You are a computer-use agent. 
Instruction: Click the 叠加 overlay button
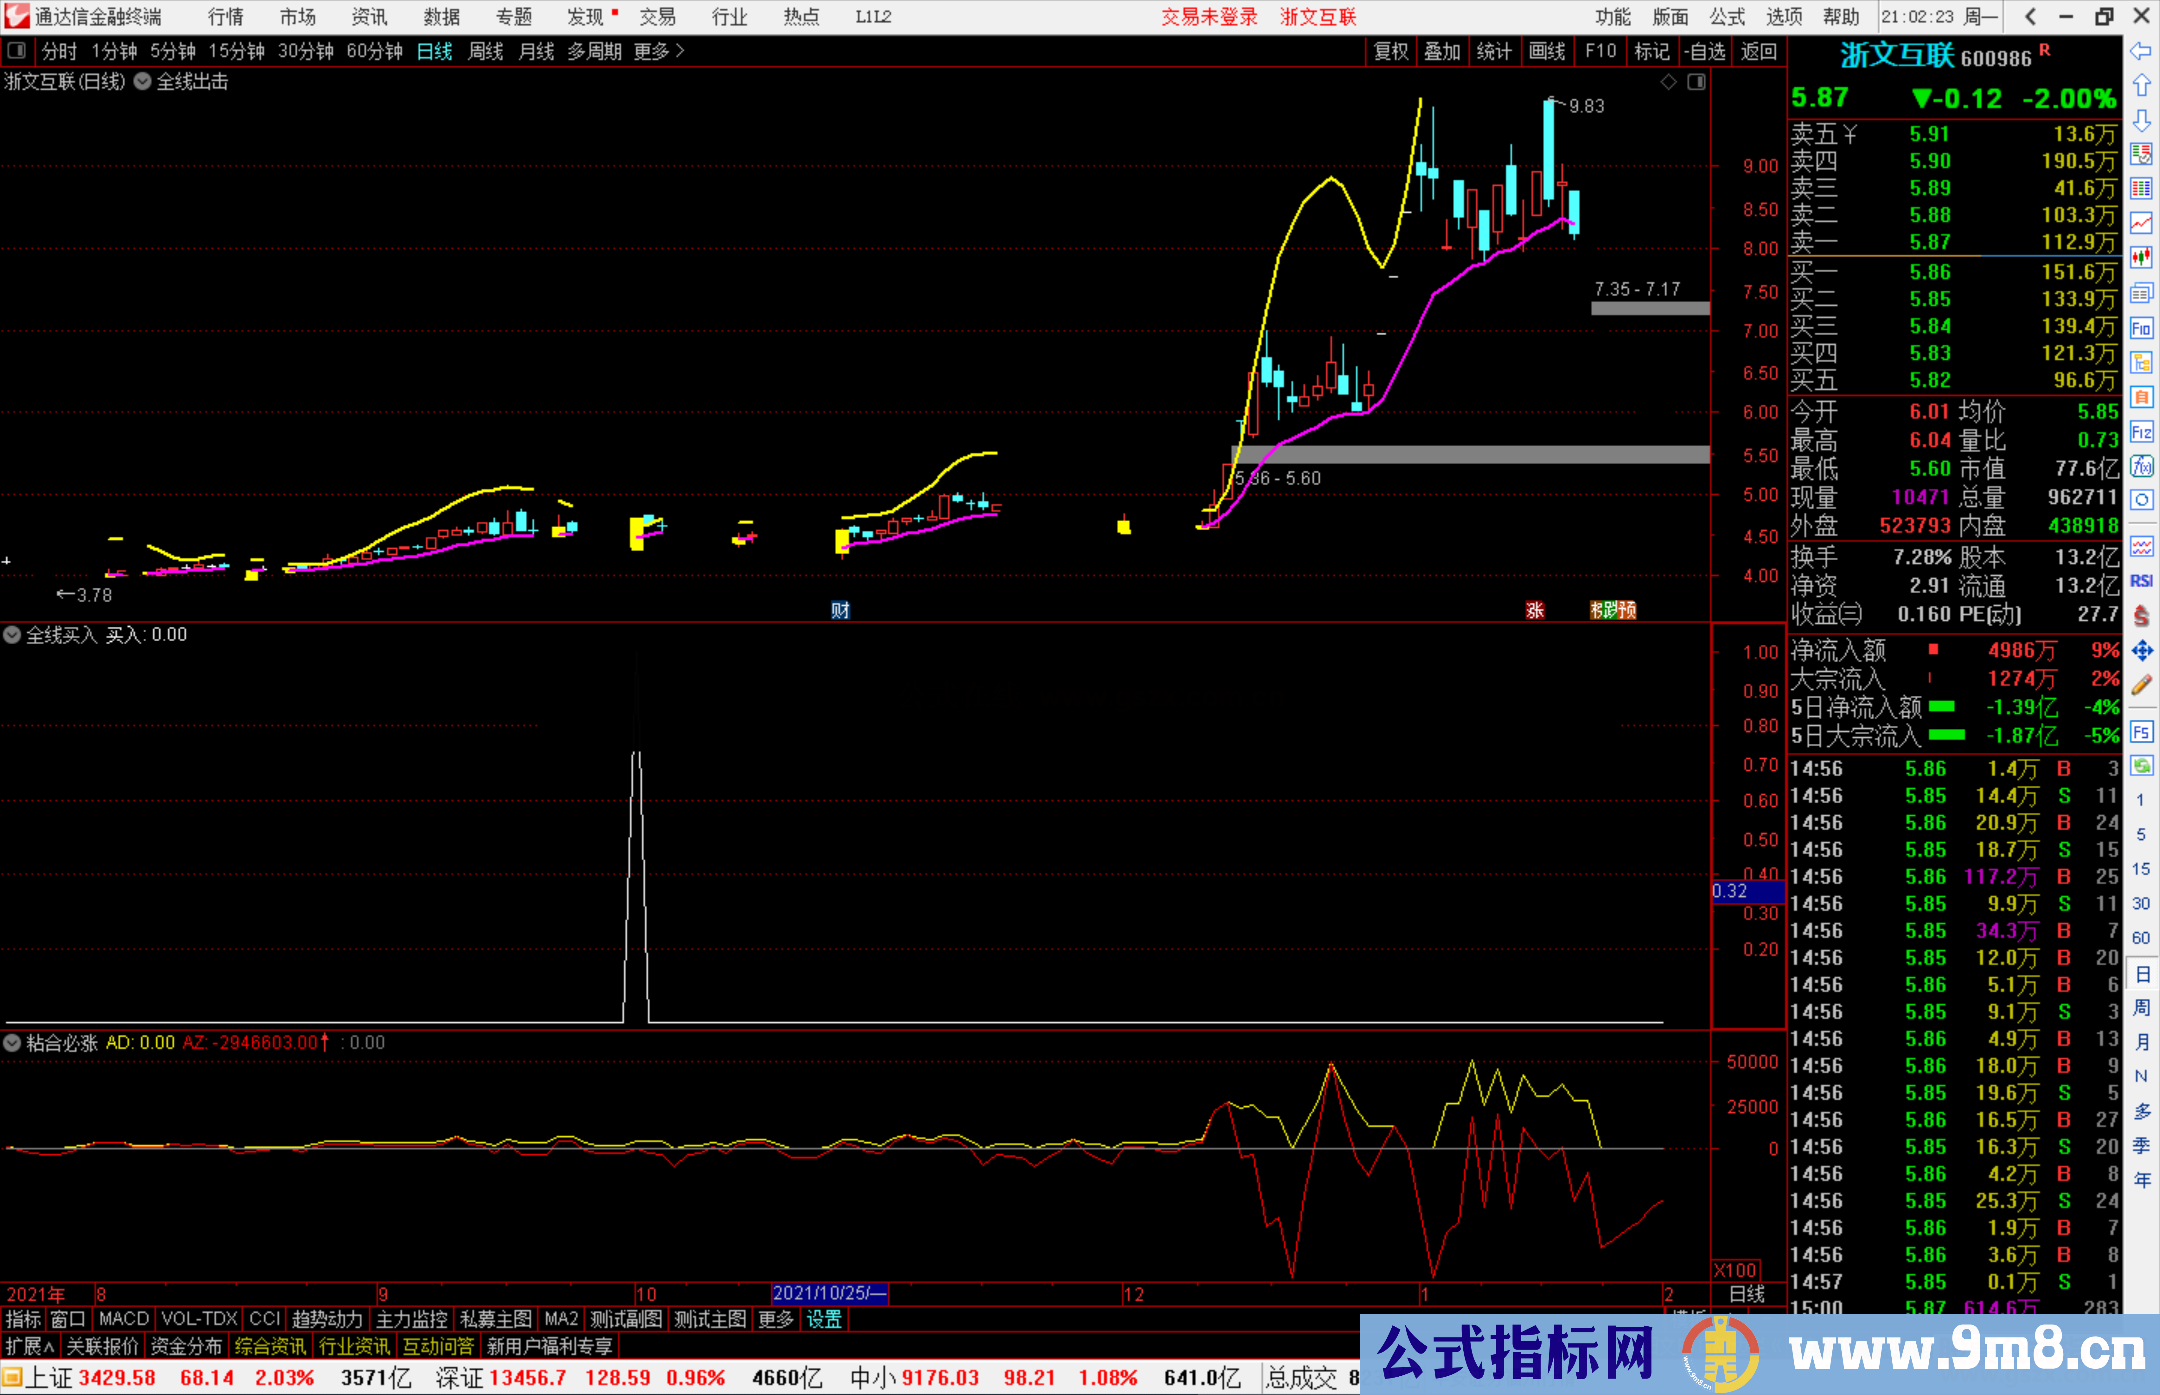point(1442,51)
